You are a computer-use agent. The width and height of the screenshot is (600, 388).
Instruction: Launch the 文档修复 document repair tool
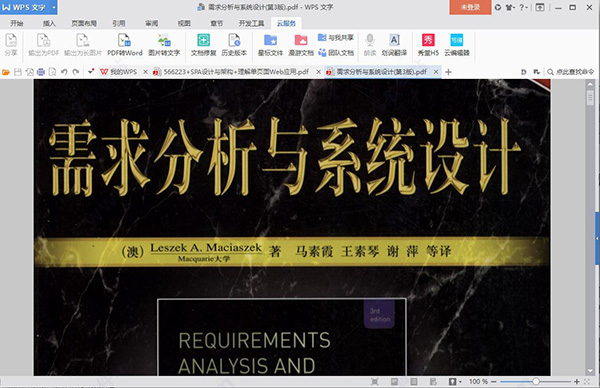(x=204, y=45)
